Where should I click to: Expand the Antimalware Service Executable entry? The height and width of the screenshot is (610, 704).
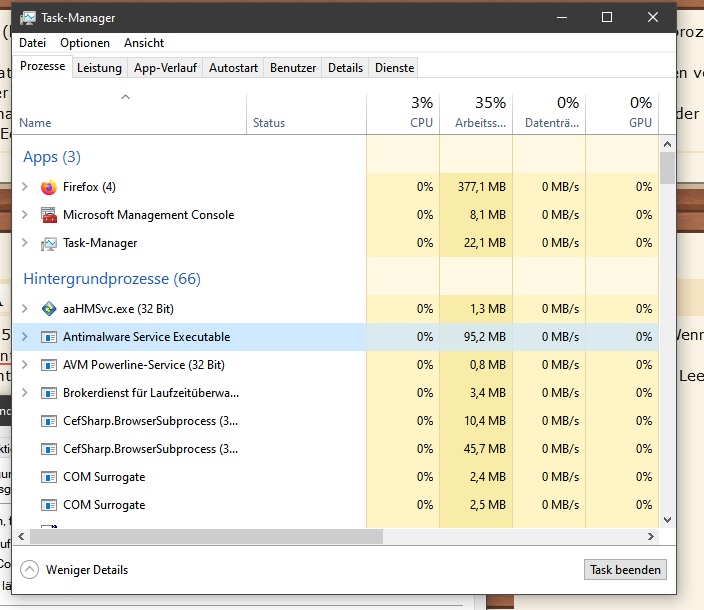point(25,337)
